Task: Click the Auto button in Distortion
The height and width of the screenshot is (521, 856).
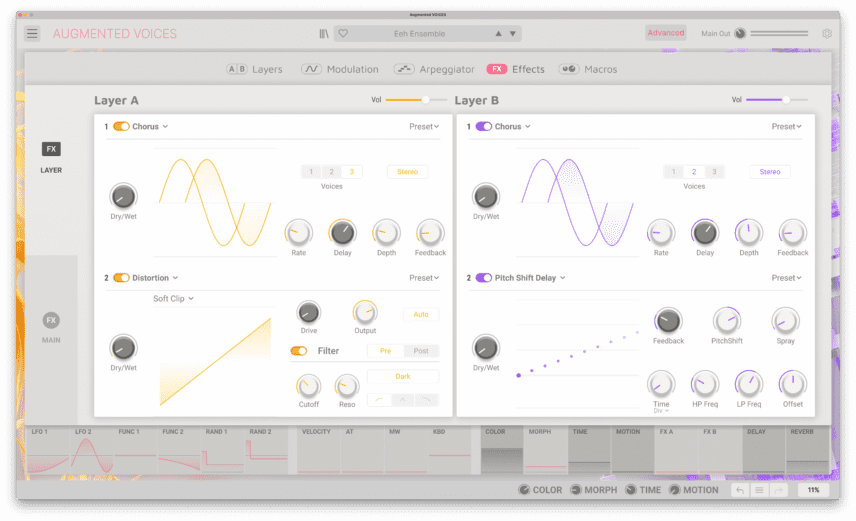Action: (421, 314)
